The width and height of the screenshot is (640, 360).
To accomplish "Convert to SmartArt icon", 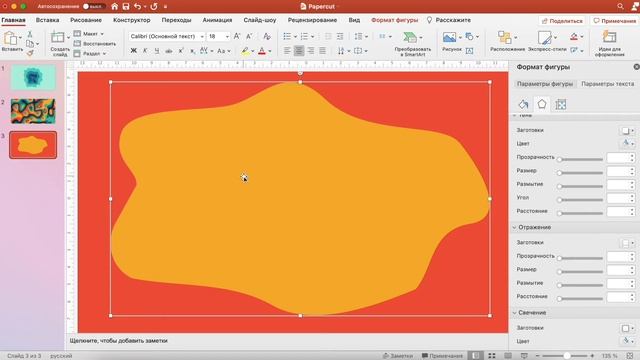I will pos(409,38).
